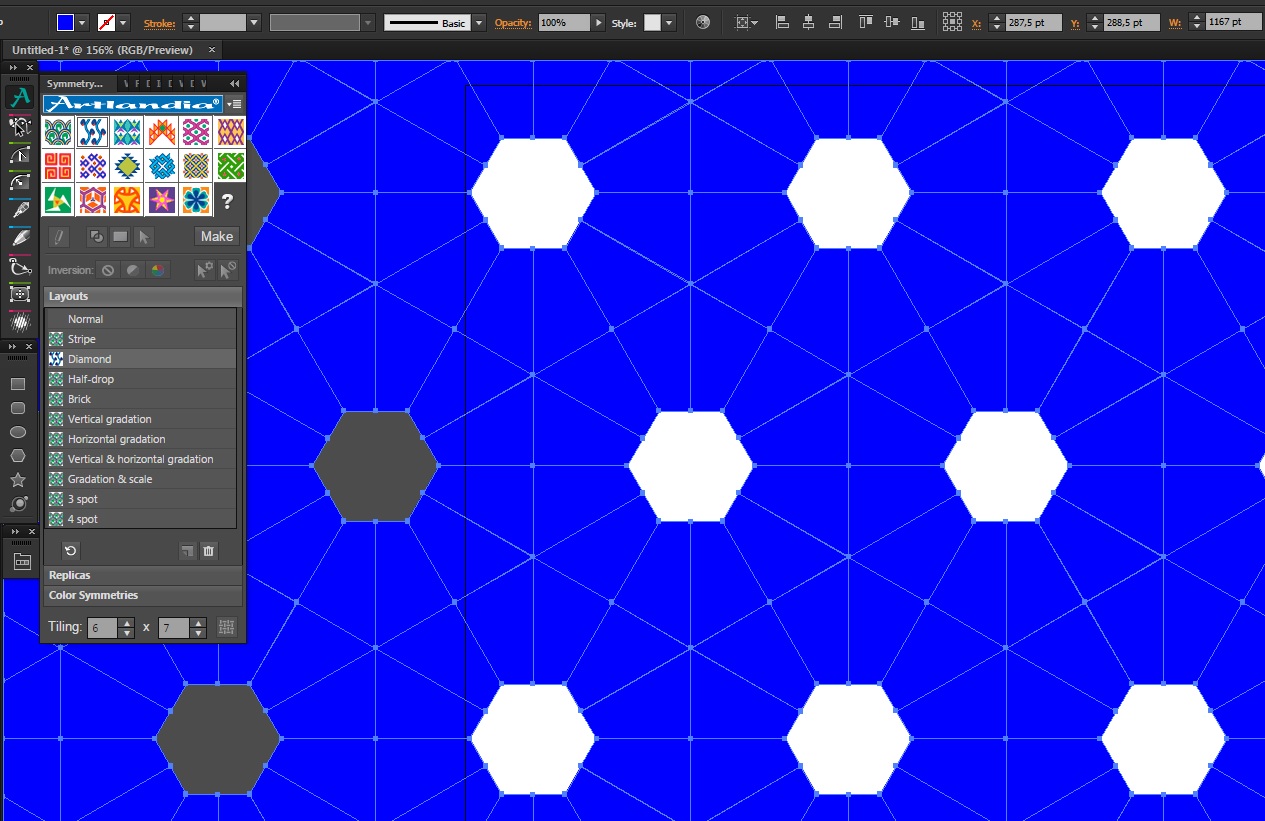Select the Star shape tool

(18, 480)
